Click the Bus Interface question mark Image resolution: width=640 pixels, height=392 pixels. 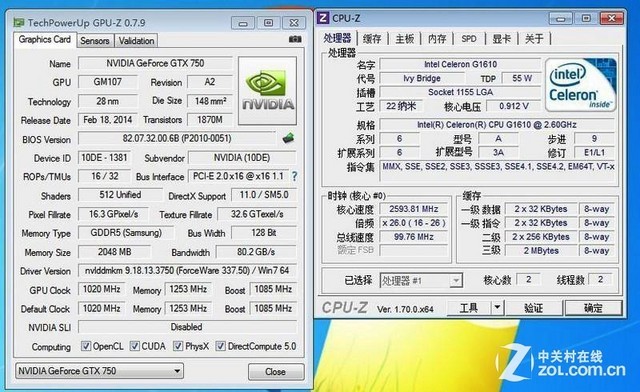pyautogui.click(x=294, y=176)
